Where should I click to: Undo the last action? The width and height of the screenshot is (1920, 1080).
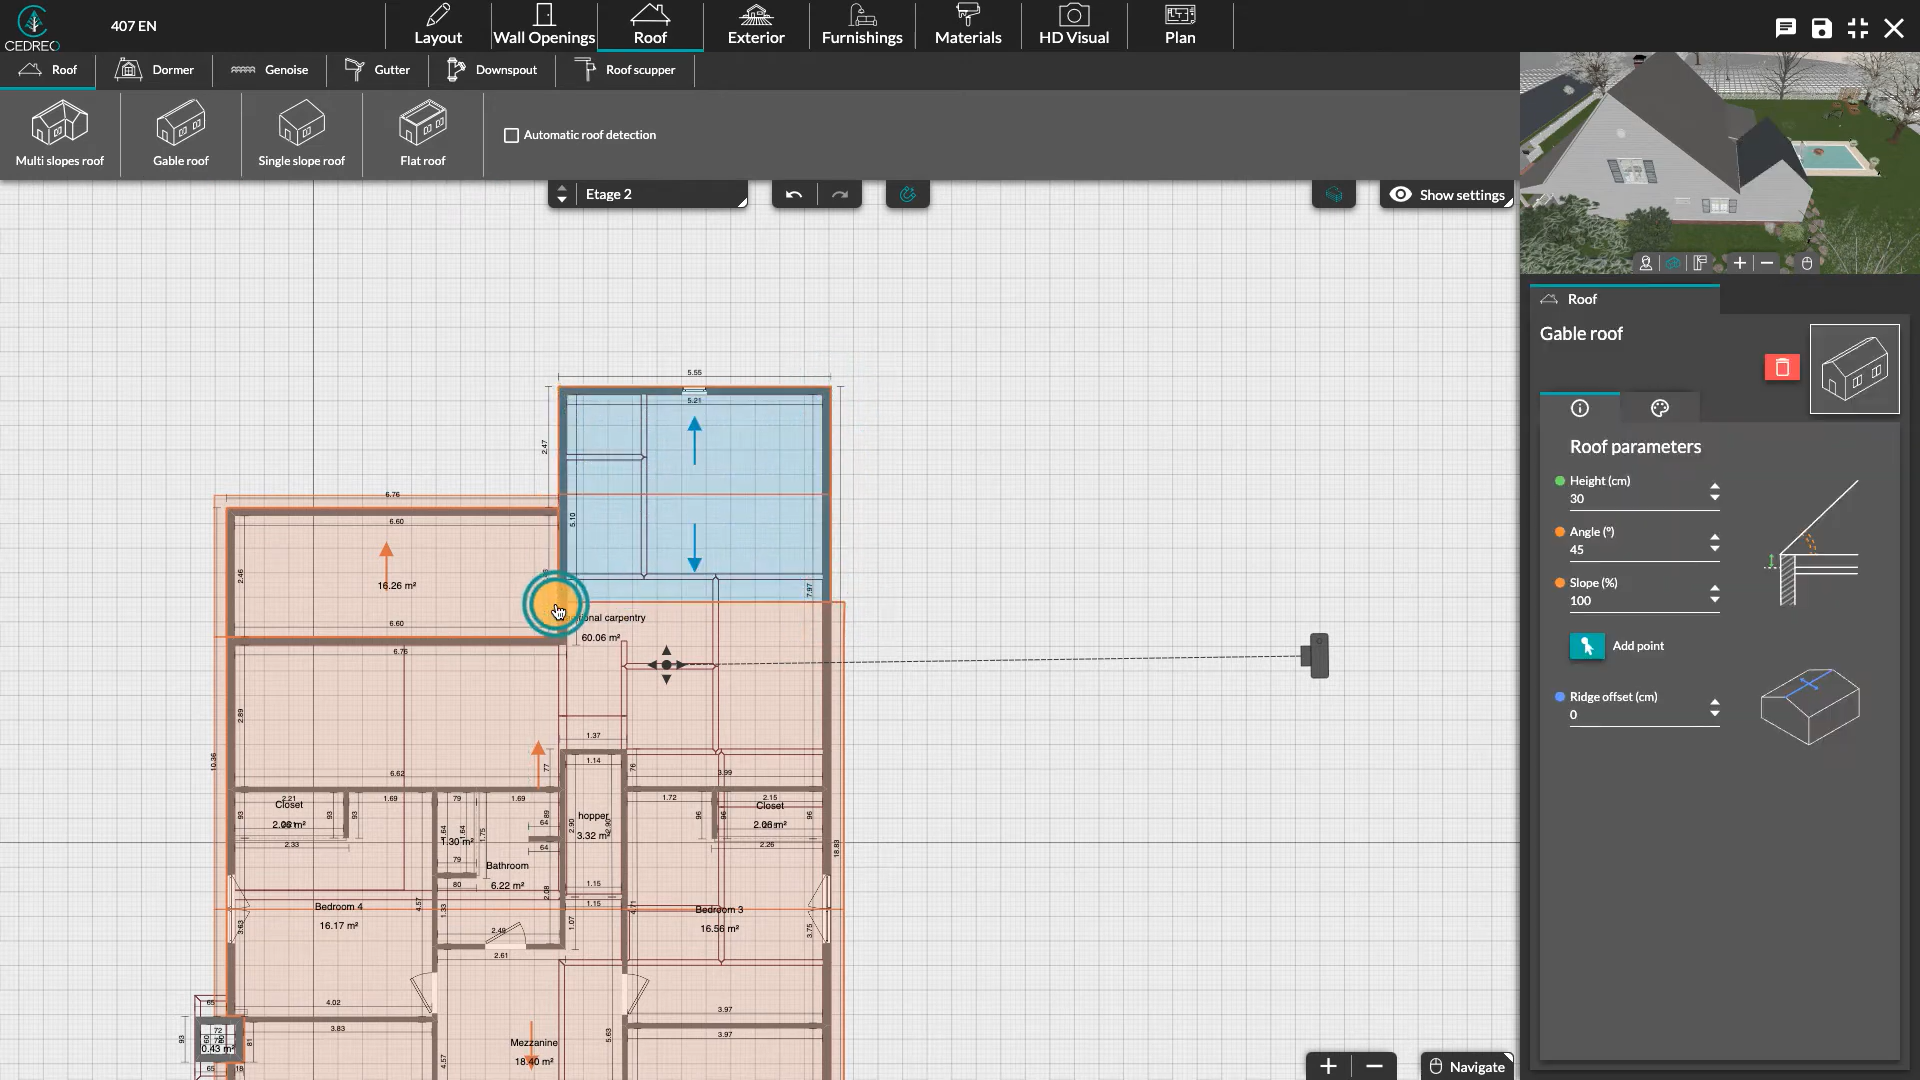pos(794,194)
